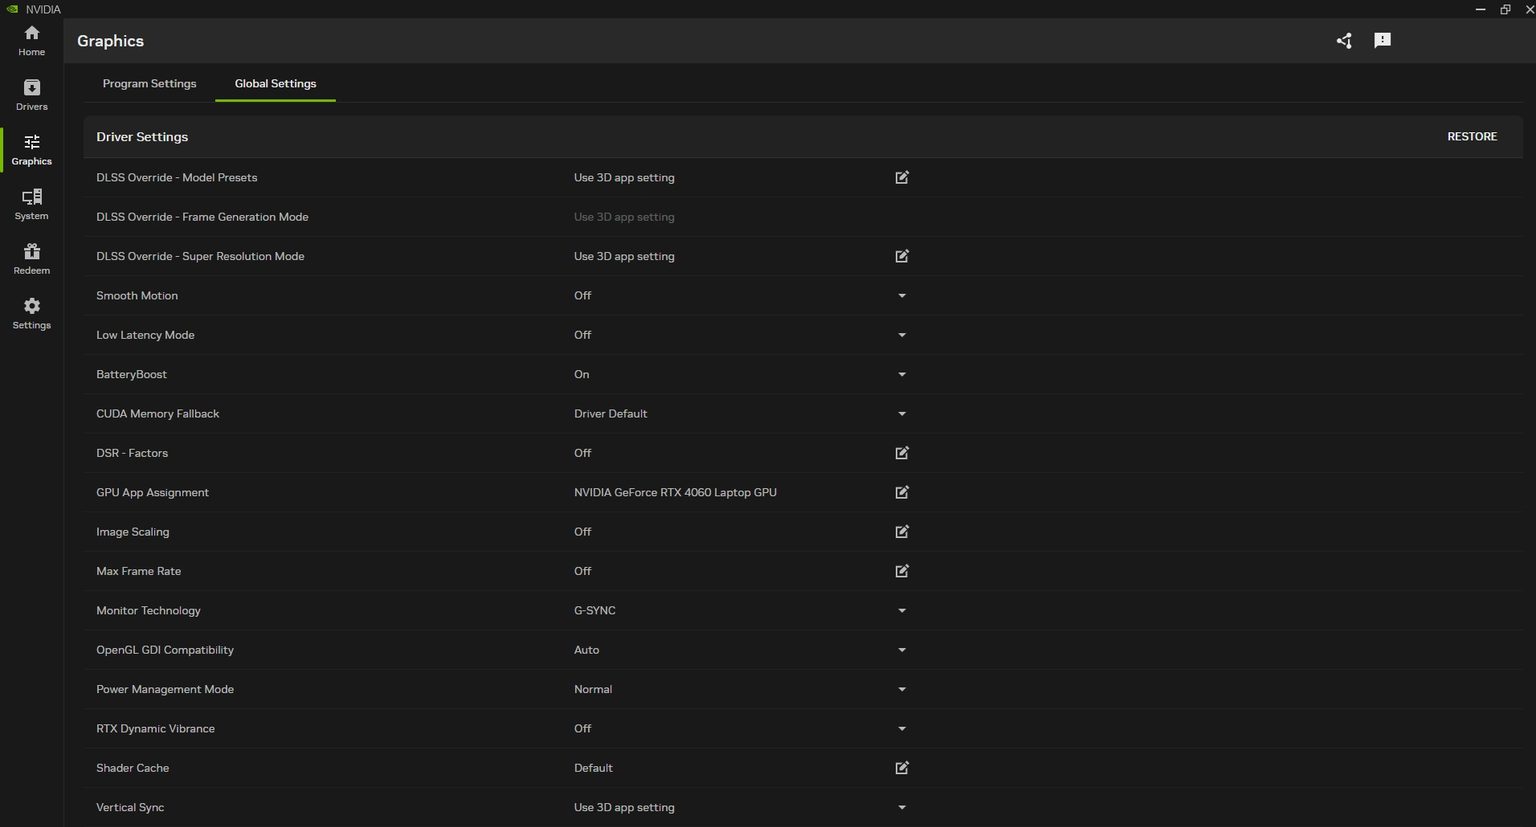Click the 'Image Scaling' row label
Screen dimensions: 1536x827
133,532
